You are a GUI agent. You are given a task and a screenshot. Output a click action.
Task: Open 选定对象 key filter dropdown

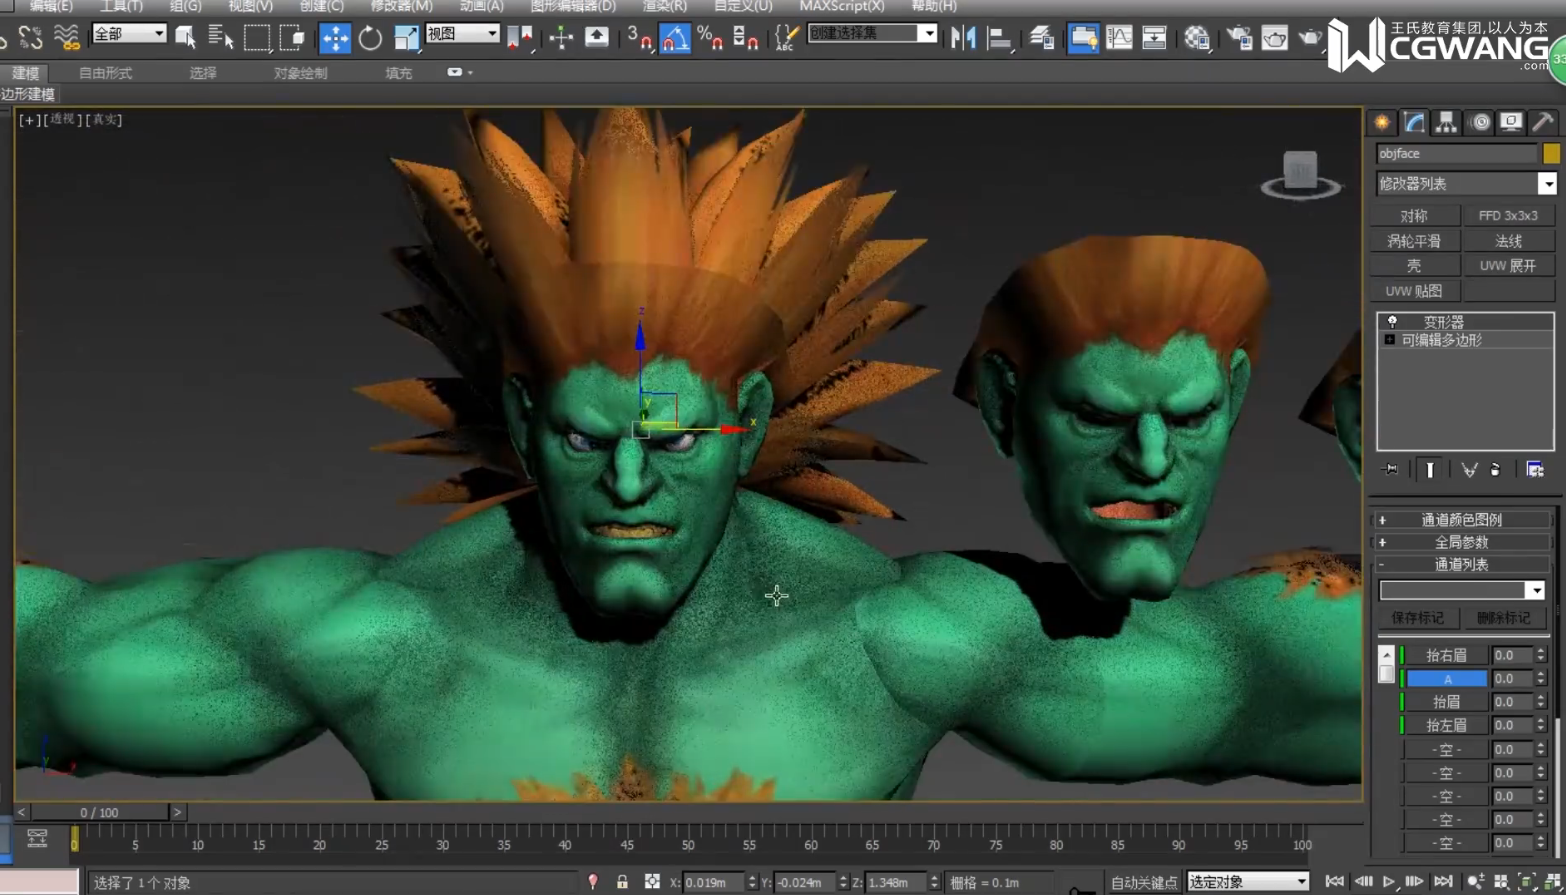[x=1248, y=882]
